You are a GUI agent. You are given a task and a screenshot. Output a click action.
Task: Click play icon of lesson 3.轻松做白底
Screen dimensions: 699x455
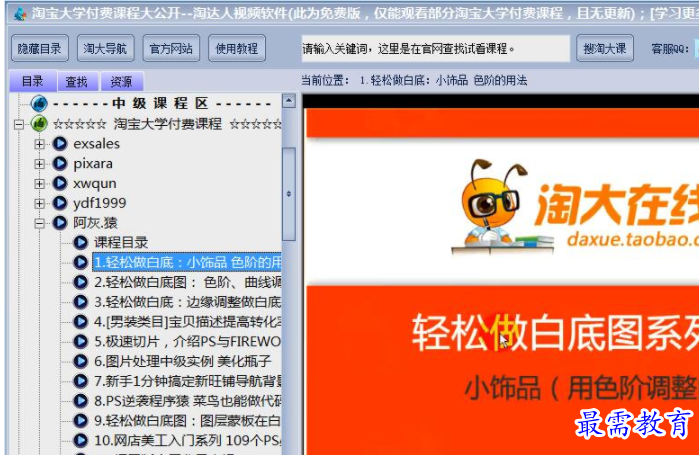80,302
